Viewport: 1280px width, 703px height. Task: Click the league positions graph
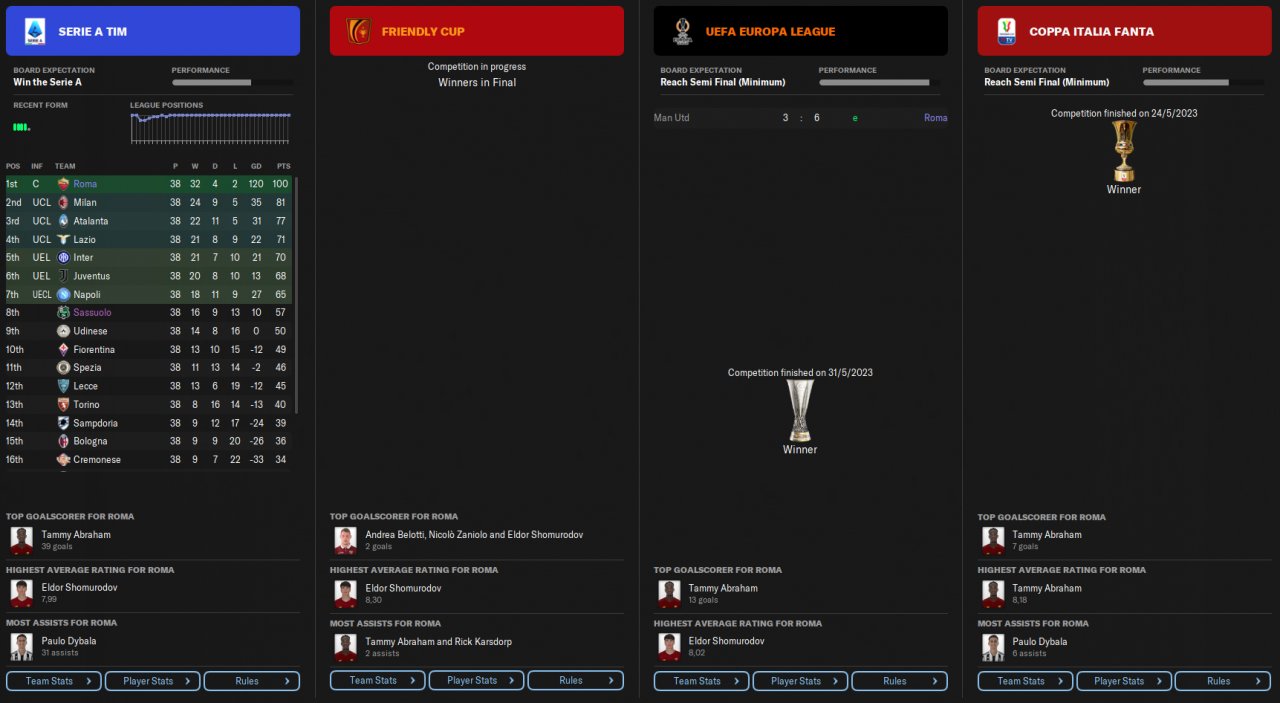click(x=211, y=128)
